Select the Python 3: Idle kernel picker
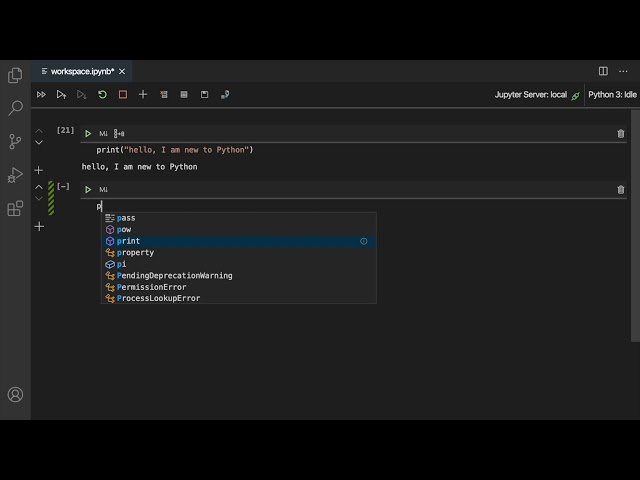 click(x=612, y=95)
